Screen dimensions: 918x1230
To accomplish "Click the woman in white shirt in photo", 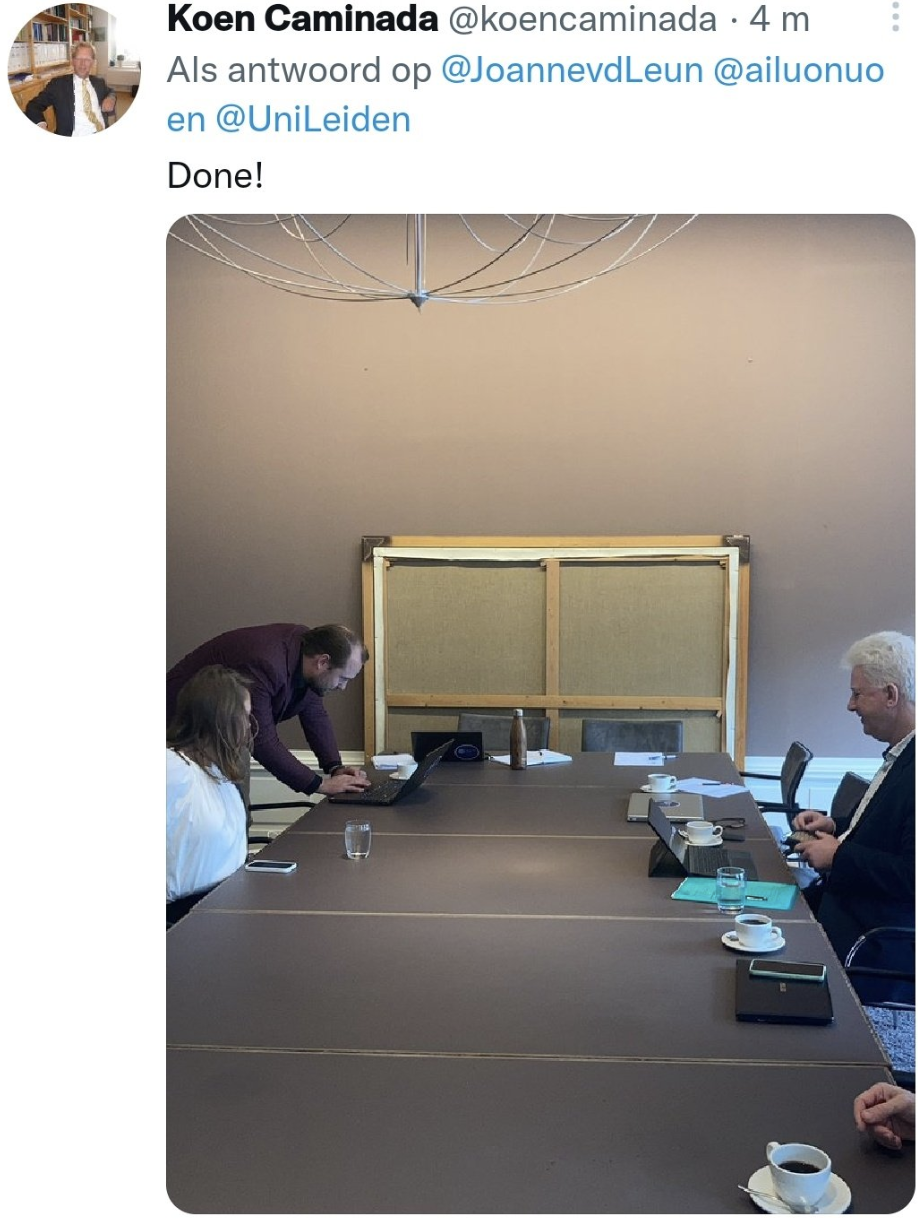I will coord(208,790).
